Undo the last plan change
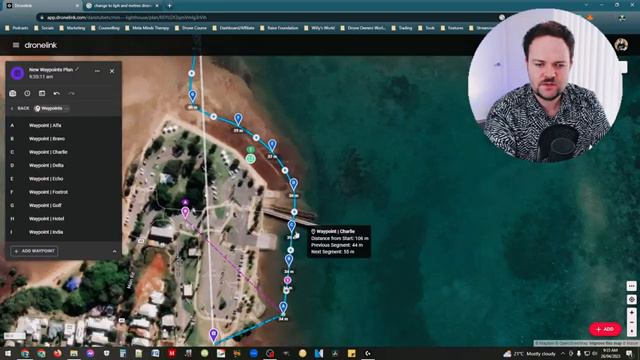This screenshot has width=640, height=360. [x=57, y=93]
